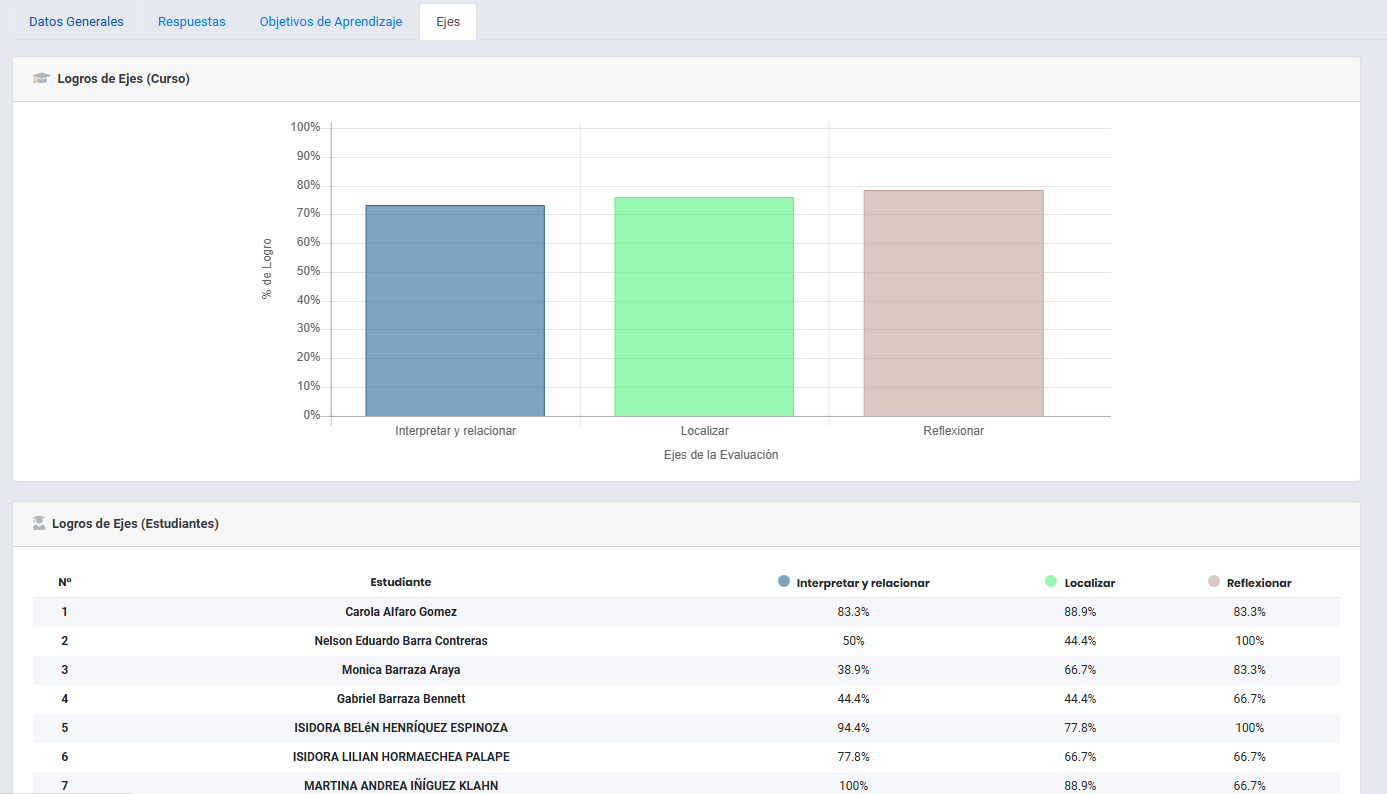Click the Estudiante column header

pyautogui.click(x=401, y=582)
